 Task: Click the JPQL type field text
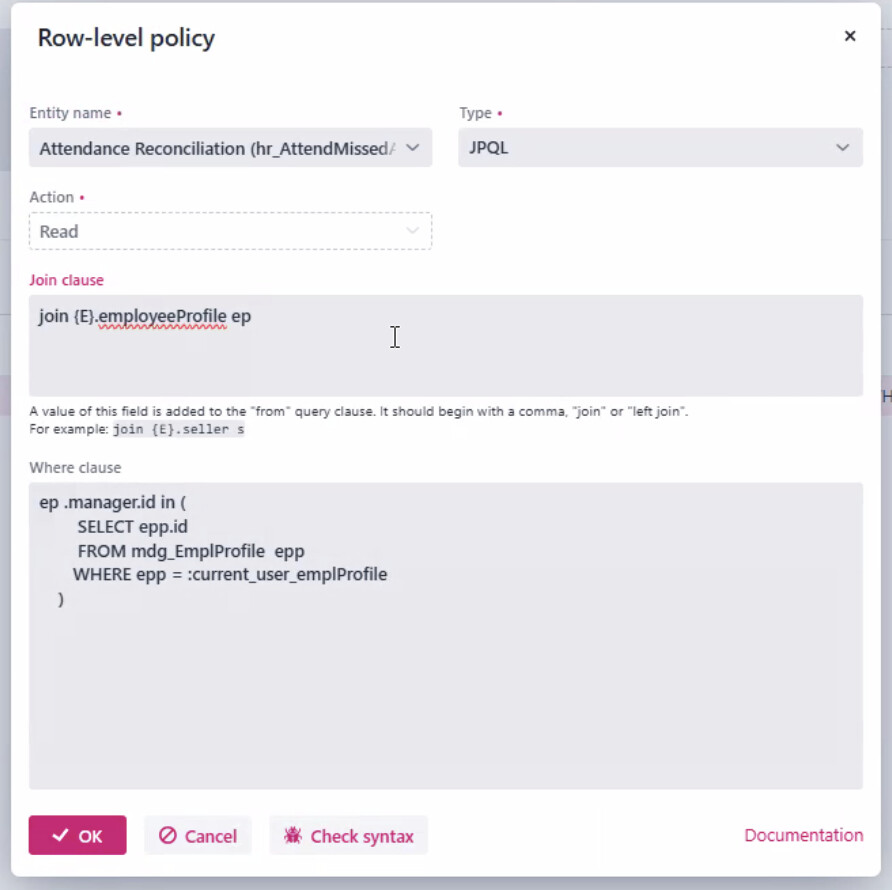[490, 148]
